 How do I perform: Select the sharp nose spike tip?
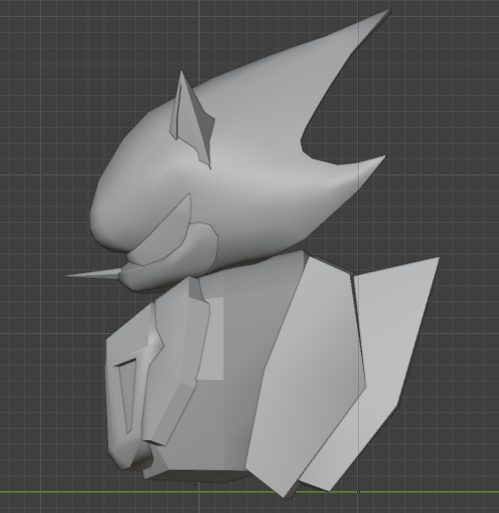pos(72,275)
